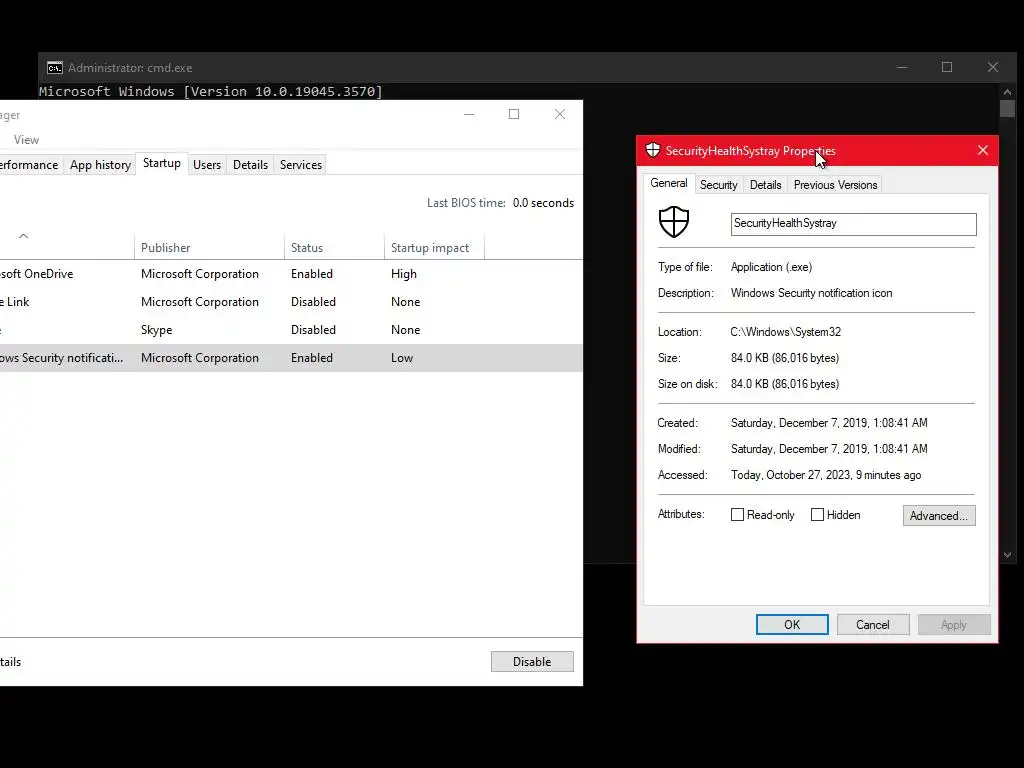Click the Type of file value Application (.exe)
Image resolution: width=1024 pixels, height=768 pixels.
[x=771, y=266]
